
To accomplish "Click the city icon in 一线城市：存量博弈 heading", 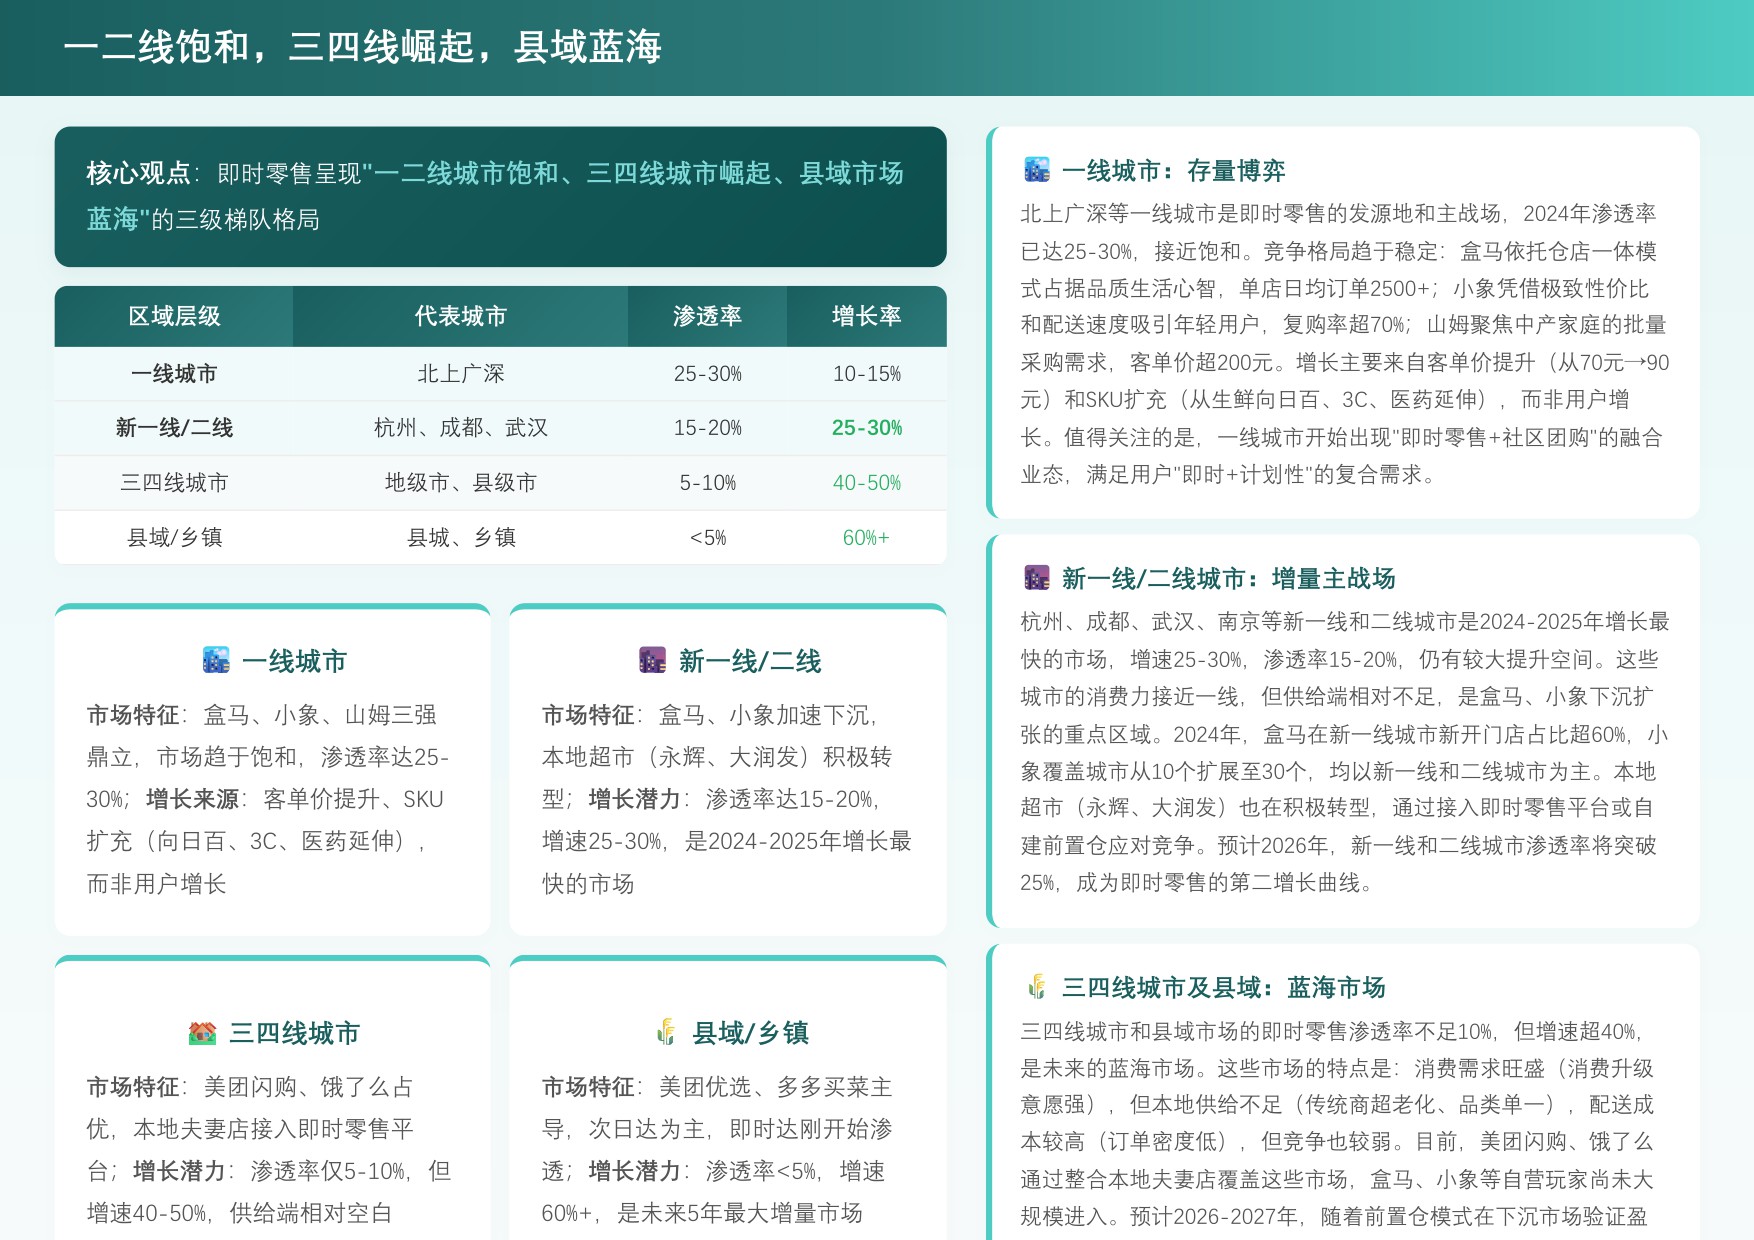I will [x=1037, y=171].
